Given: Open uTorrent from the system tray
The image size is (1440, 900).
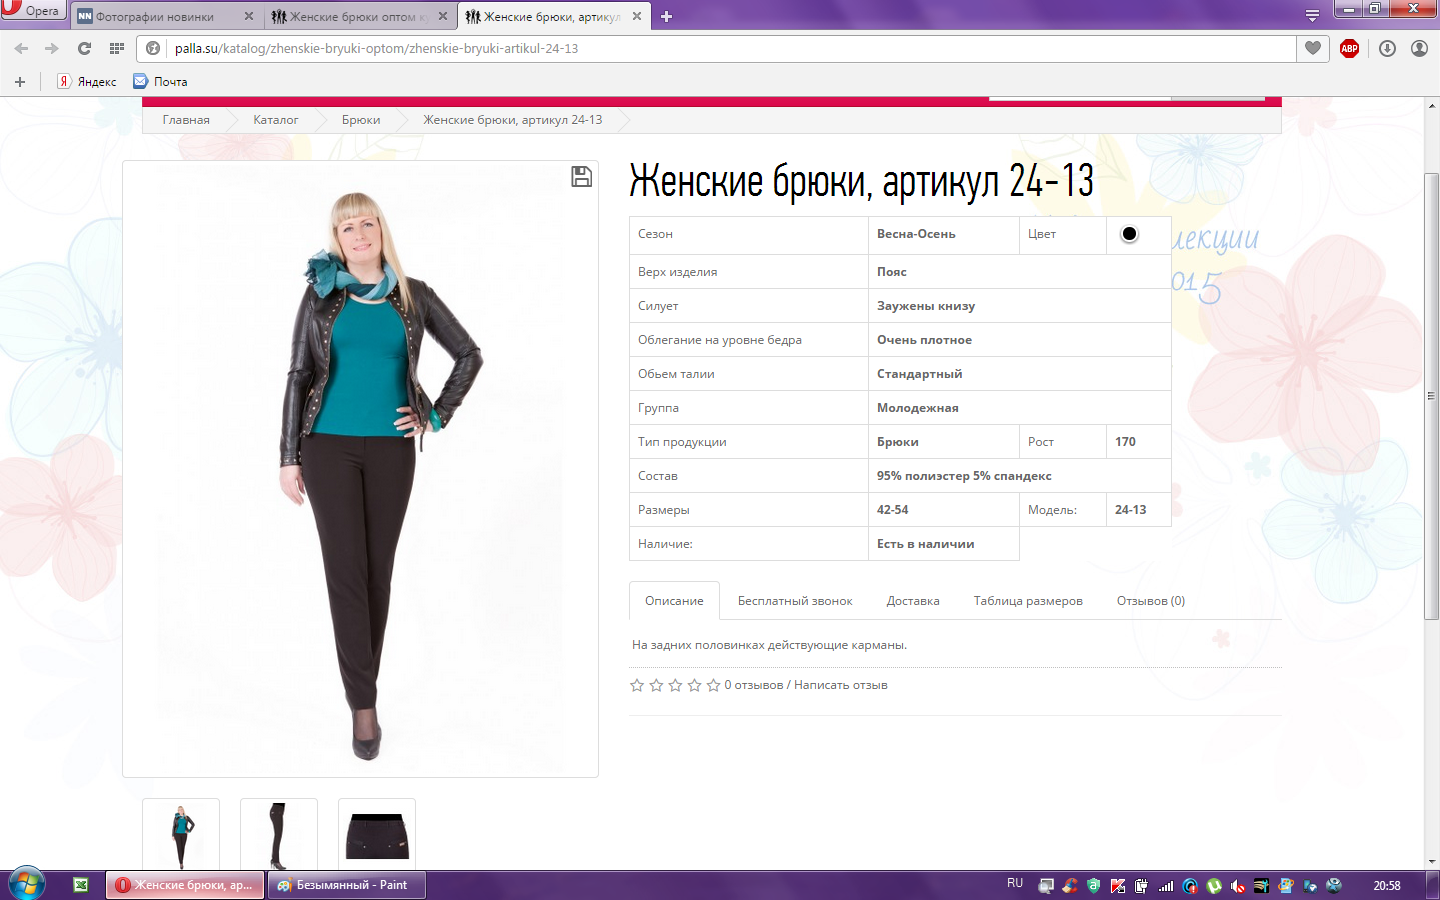Looking at the screenshot, I should coord(1214,886).
